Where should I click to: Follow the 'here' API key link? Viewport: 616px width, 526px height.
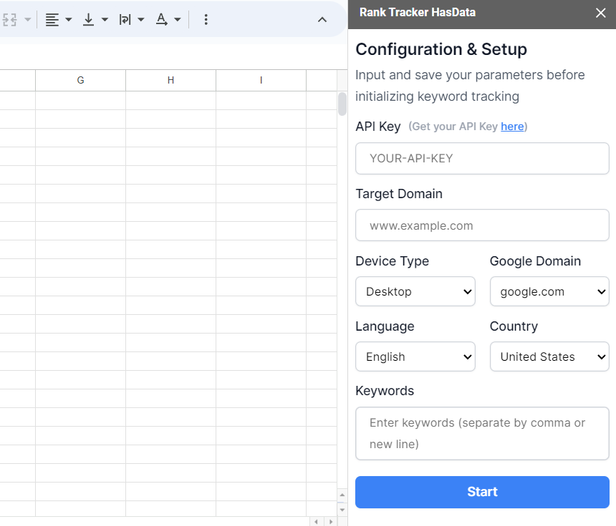(x=512, y=127)
